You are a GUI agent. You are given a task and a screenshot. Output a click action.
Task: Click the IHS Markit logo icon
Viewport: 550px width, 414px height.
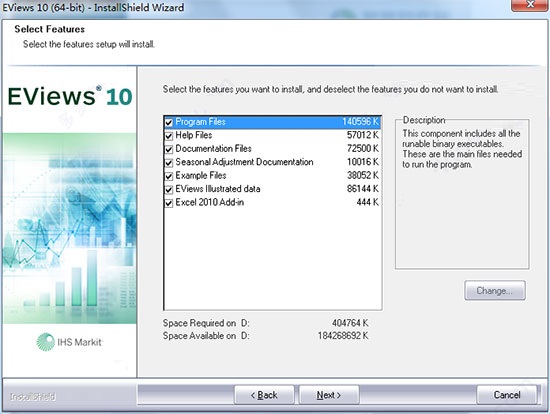46,342
